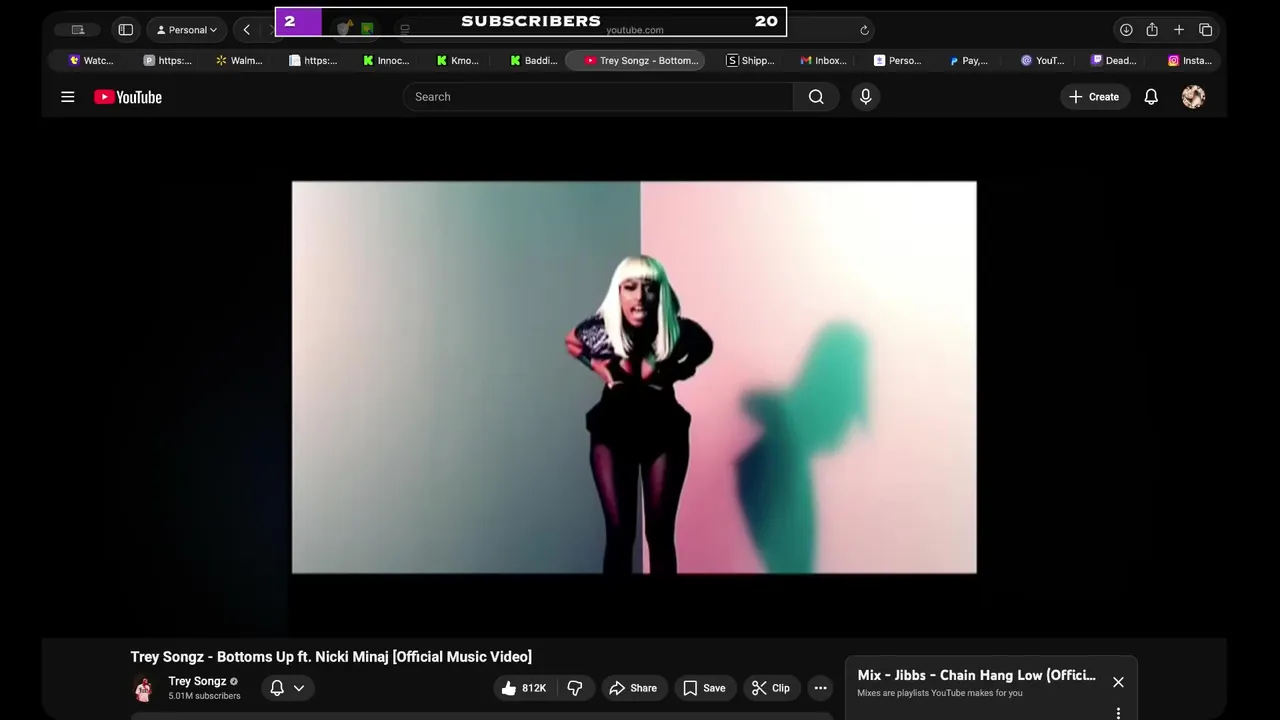Go to the YouTube home logo
The height and width of the screenshot is (720, 1280).
pyautogui.click(x=128, y=97)
